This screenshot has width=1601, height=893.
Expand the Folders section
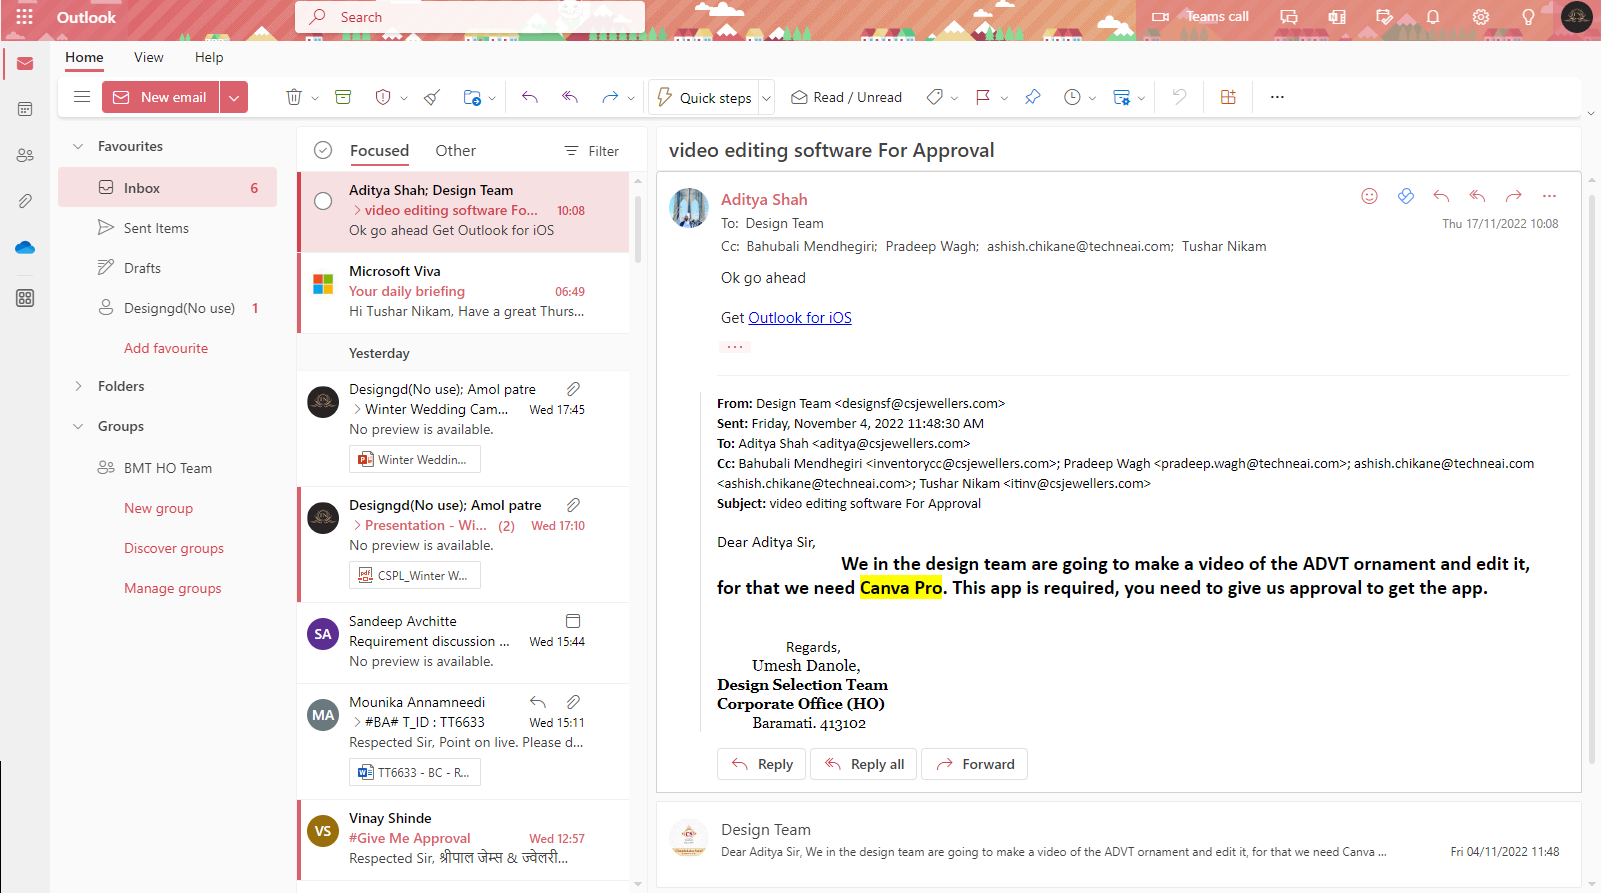pyautogui.click(x=78, y=386)
